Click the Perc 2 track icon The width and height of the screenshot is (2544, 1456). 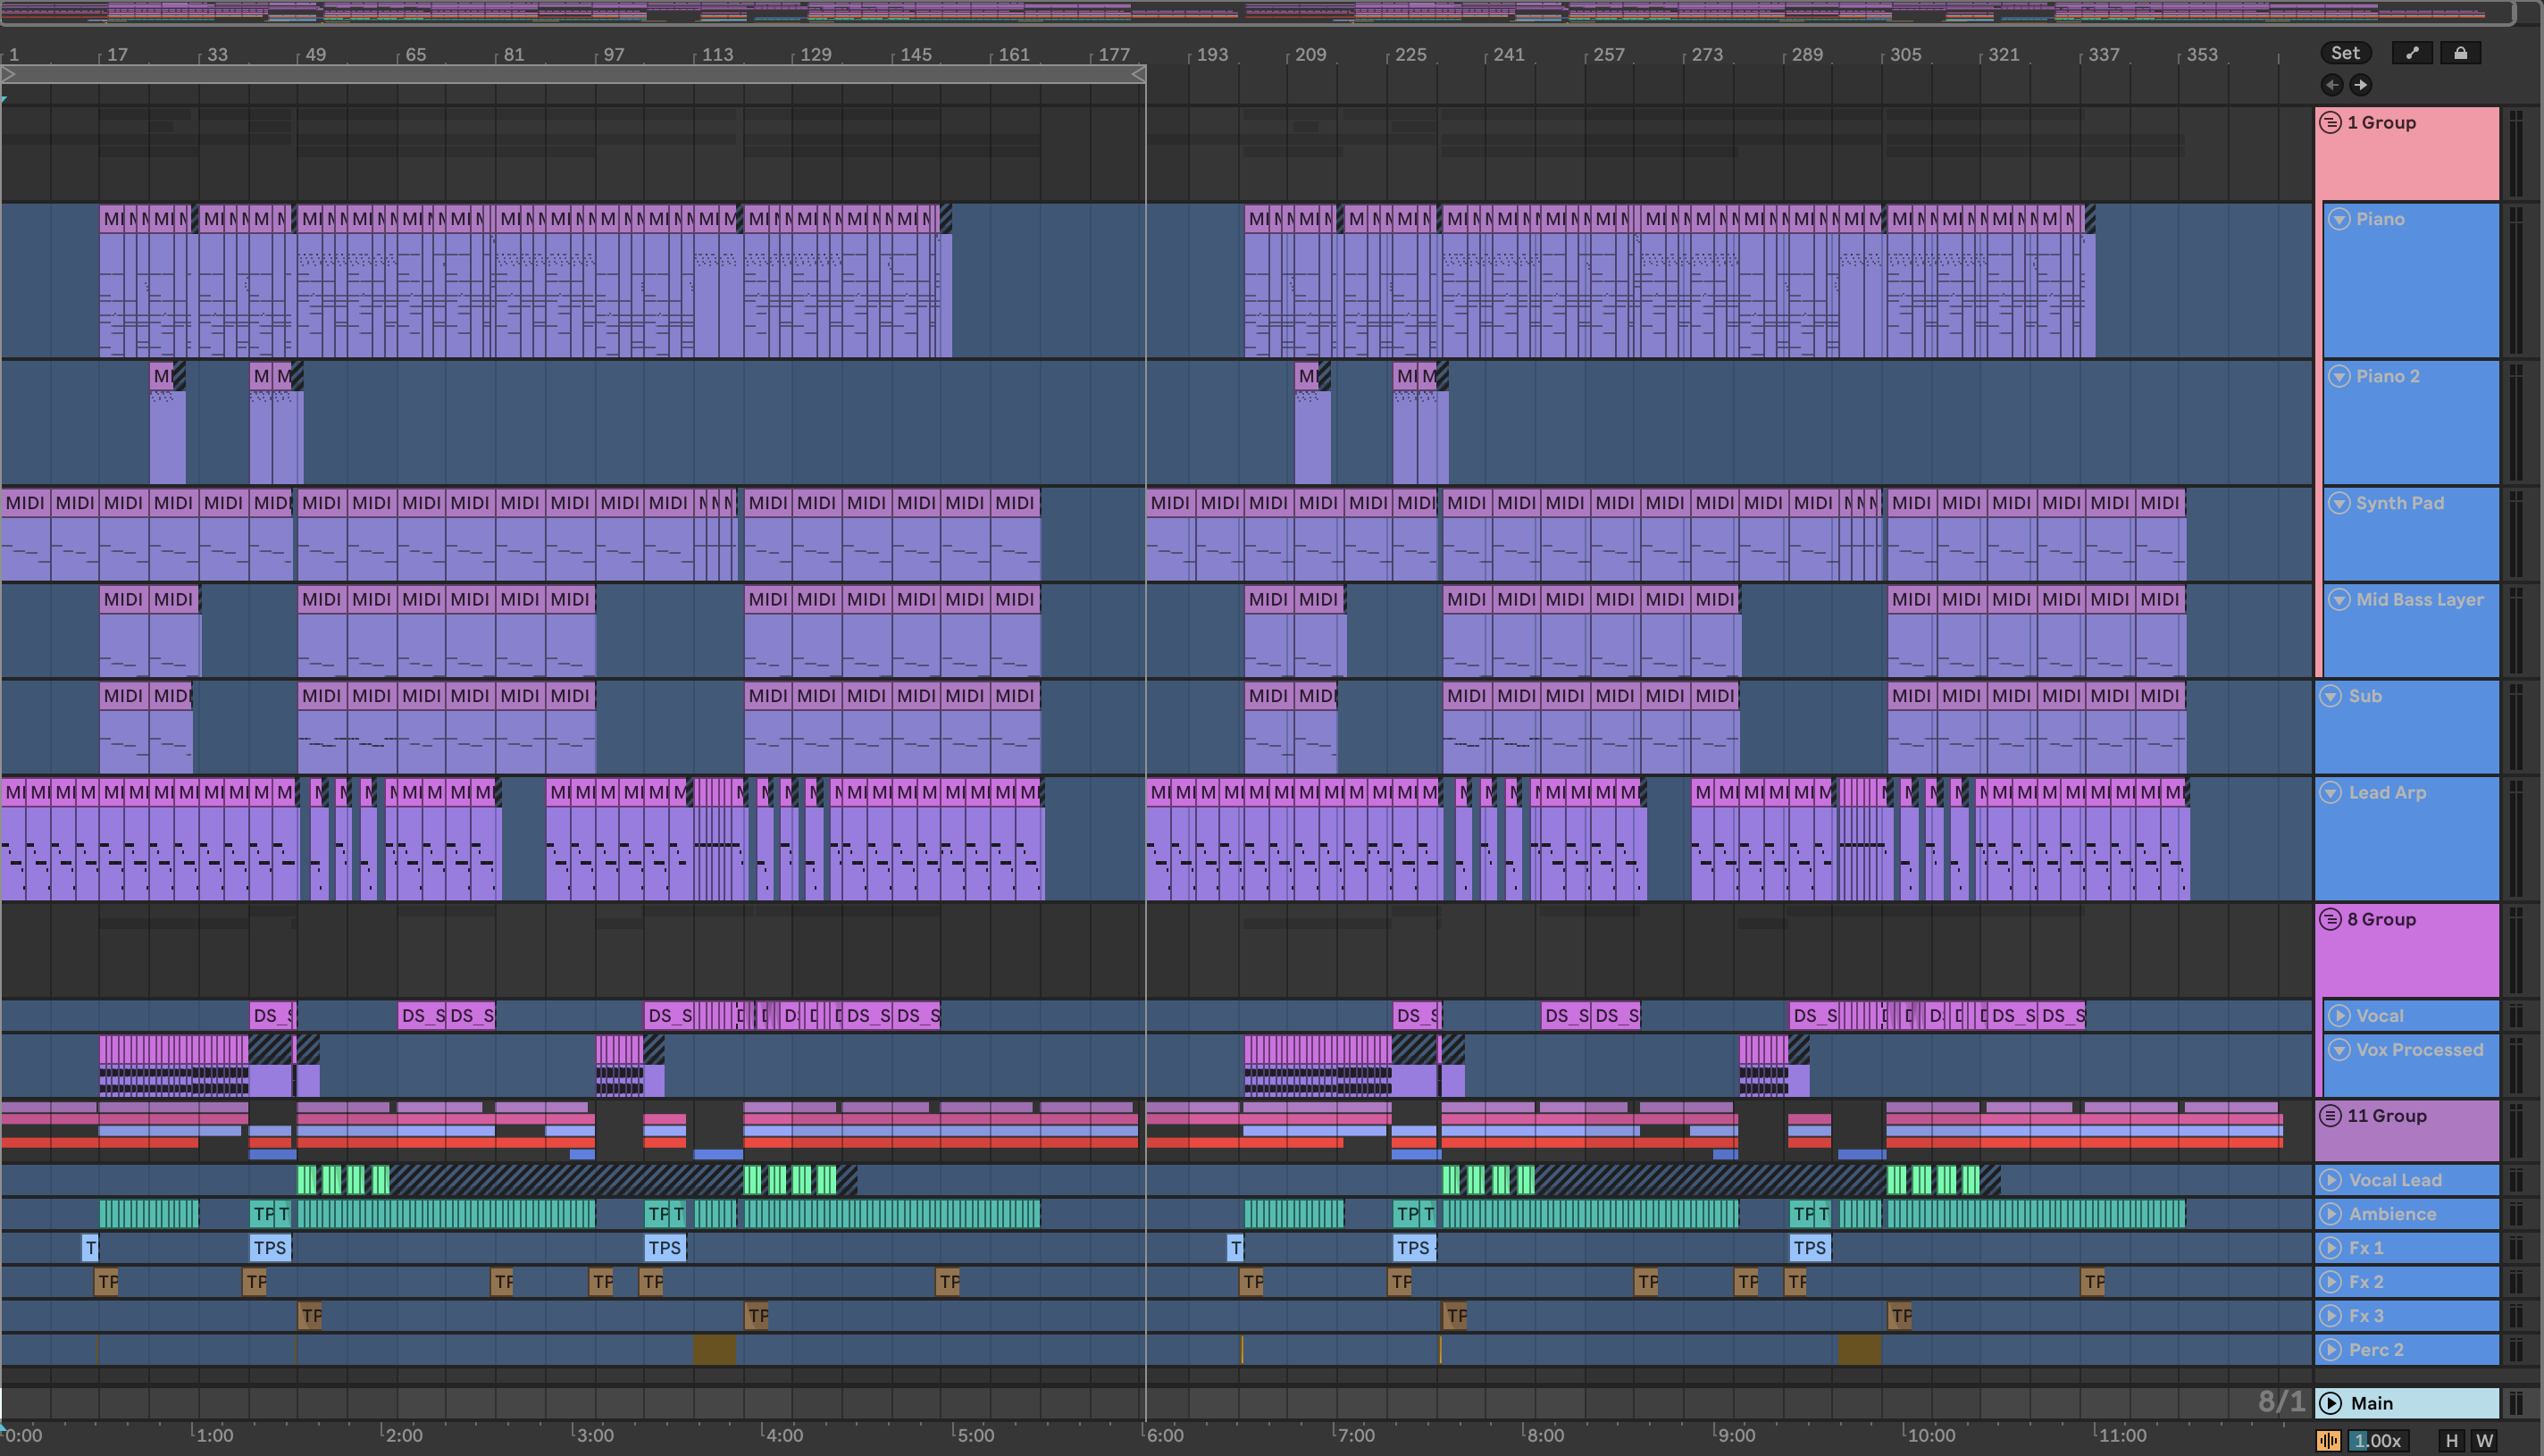point(2330,1349)
